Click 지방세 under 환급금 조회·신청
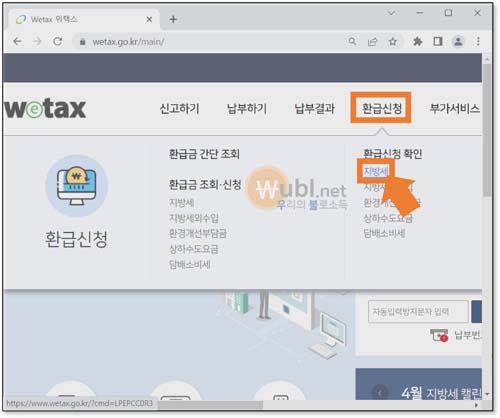Image resolution: width=500 pixels, height=418 pixels. (181, 202)
